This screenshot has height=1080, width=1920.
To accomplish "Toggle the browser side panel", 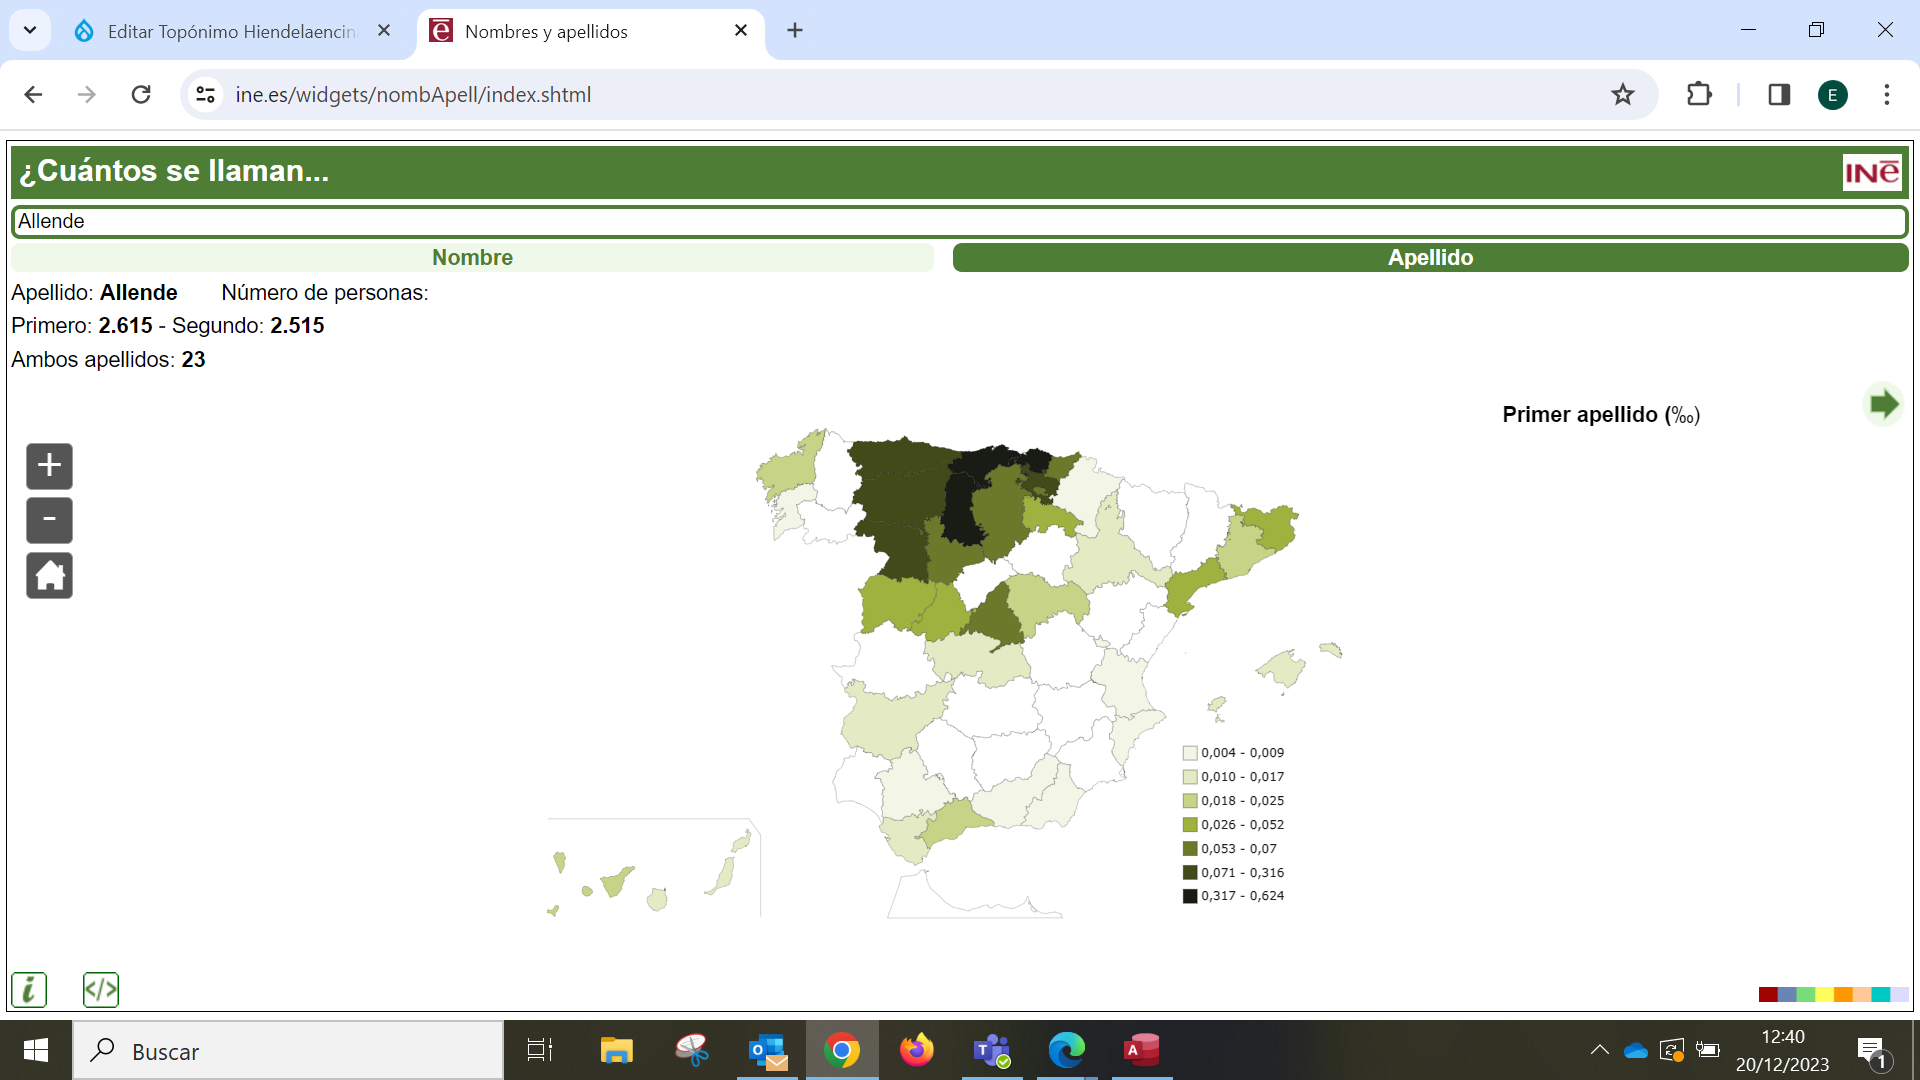I will click(x=1779, y=95).
